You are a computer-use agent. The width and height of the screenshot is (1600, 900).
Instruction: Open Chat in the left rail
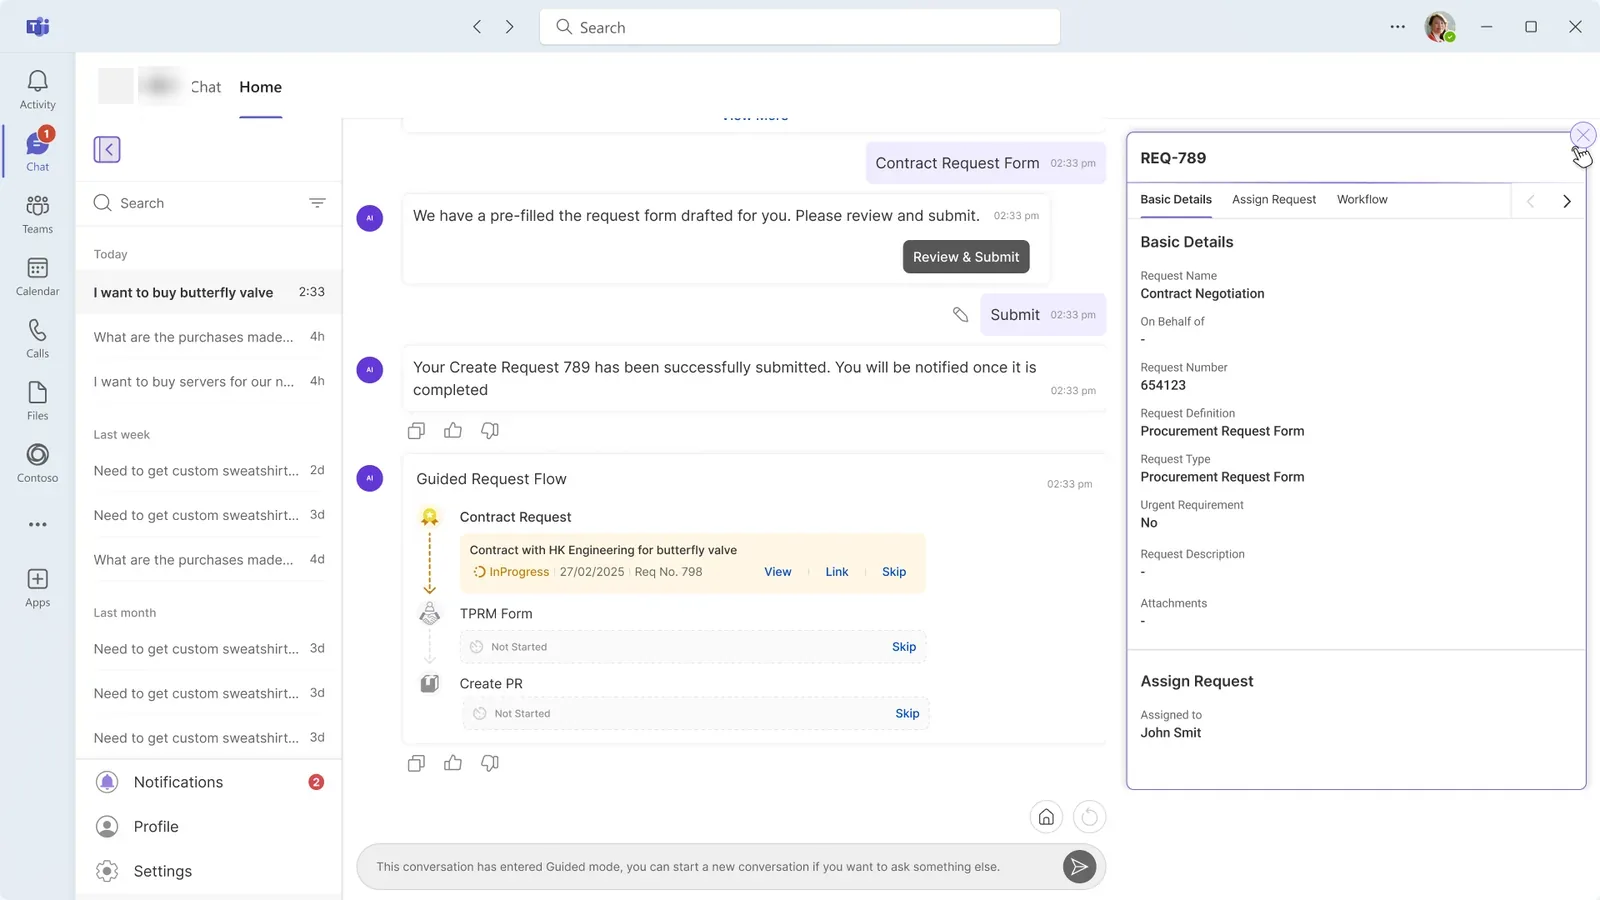[x=37, y=151]
